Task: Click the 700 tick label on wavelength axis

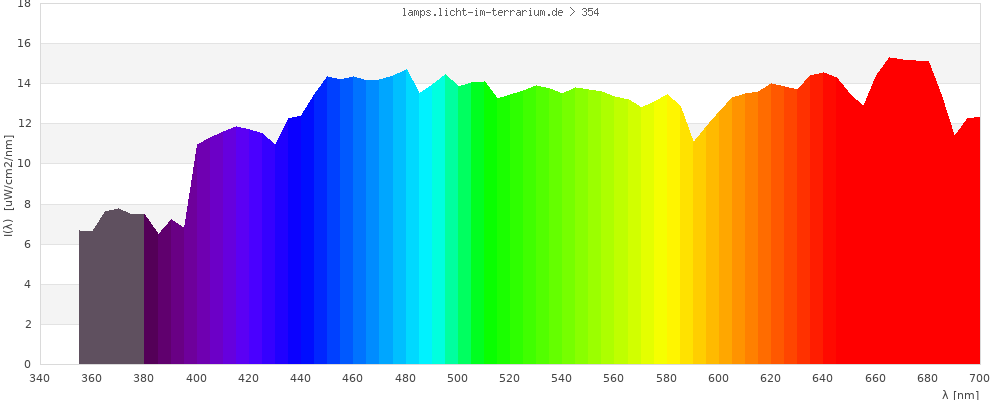Action: point(979,378)
